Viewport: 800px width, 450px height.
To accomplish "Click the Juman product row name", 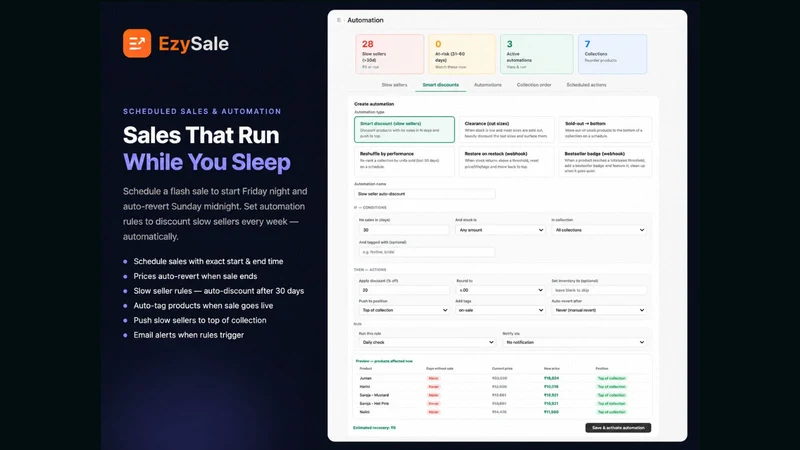I will click(365, 378).
